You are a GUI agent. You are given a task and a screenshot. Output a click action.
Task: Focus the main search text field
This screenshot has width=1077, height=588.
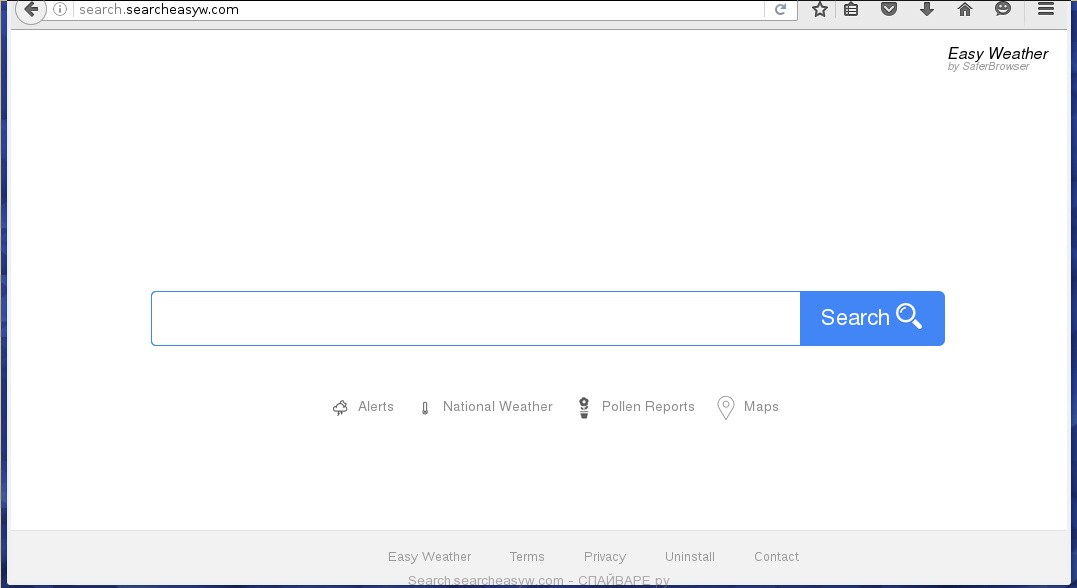coord(475,318)
